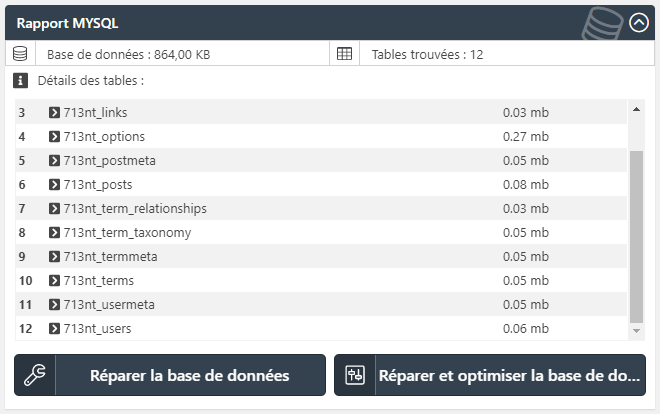660x414 pixels.
Task: Expand the 713nt_links table arrow
Action: pos(54,112)
